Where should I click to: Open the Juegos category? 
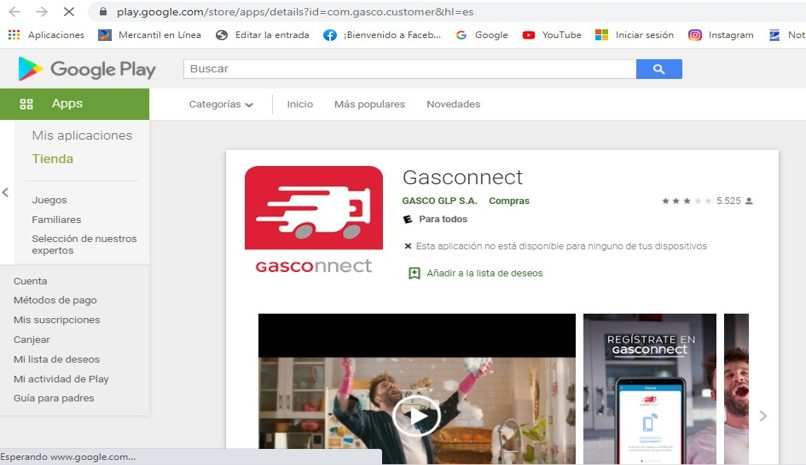point(49,200)
